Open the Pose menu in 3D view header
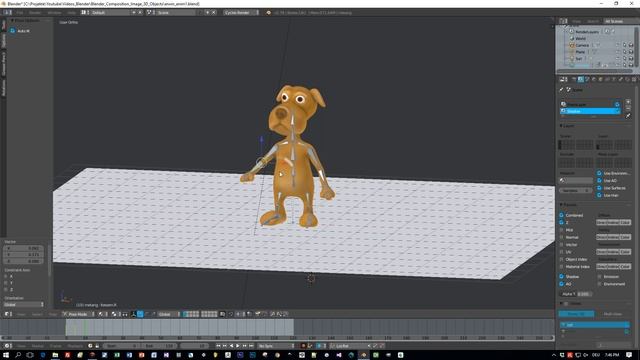The width and height of the screenshot is (640, 360). click(53, 314)
